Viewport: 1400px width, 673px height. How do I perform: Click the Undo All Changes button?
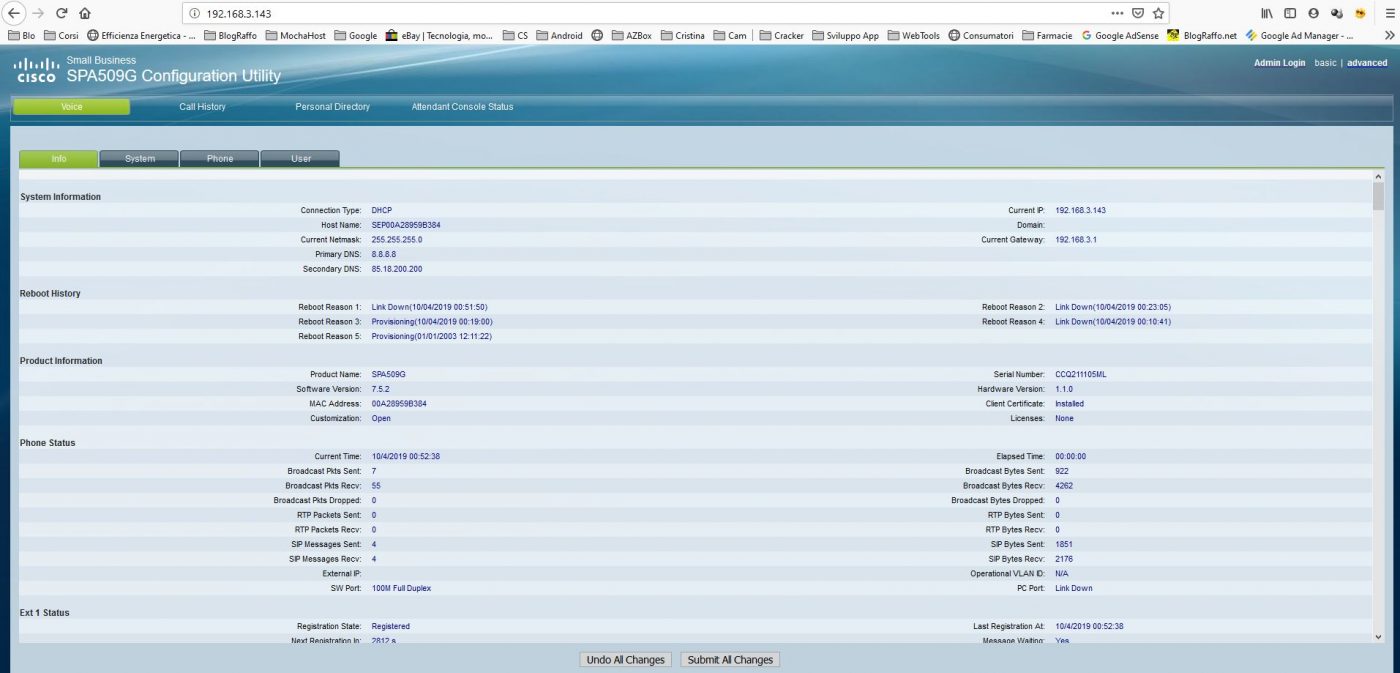click(626, 660)
